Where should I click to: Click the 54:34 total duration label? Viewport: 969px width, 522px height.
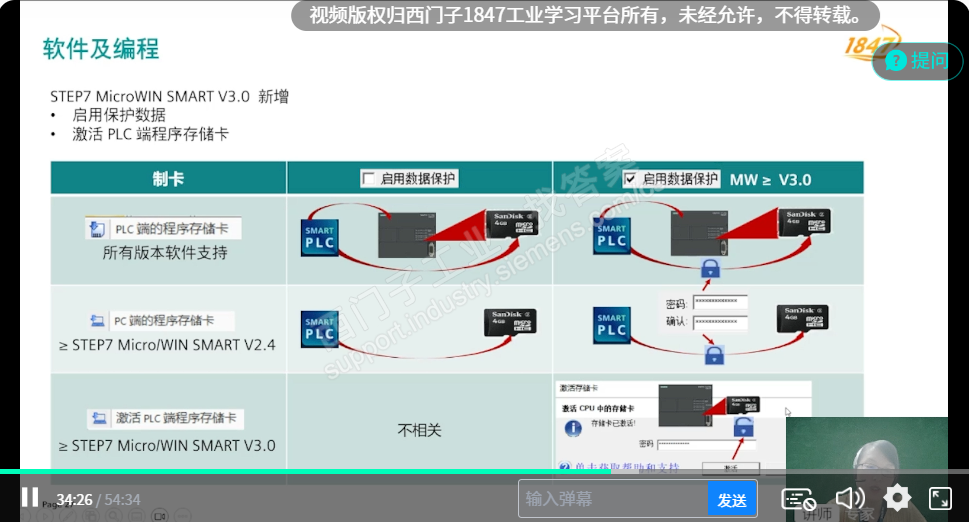pos(122,499)
